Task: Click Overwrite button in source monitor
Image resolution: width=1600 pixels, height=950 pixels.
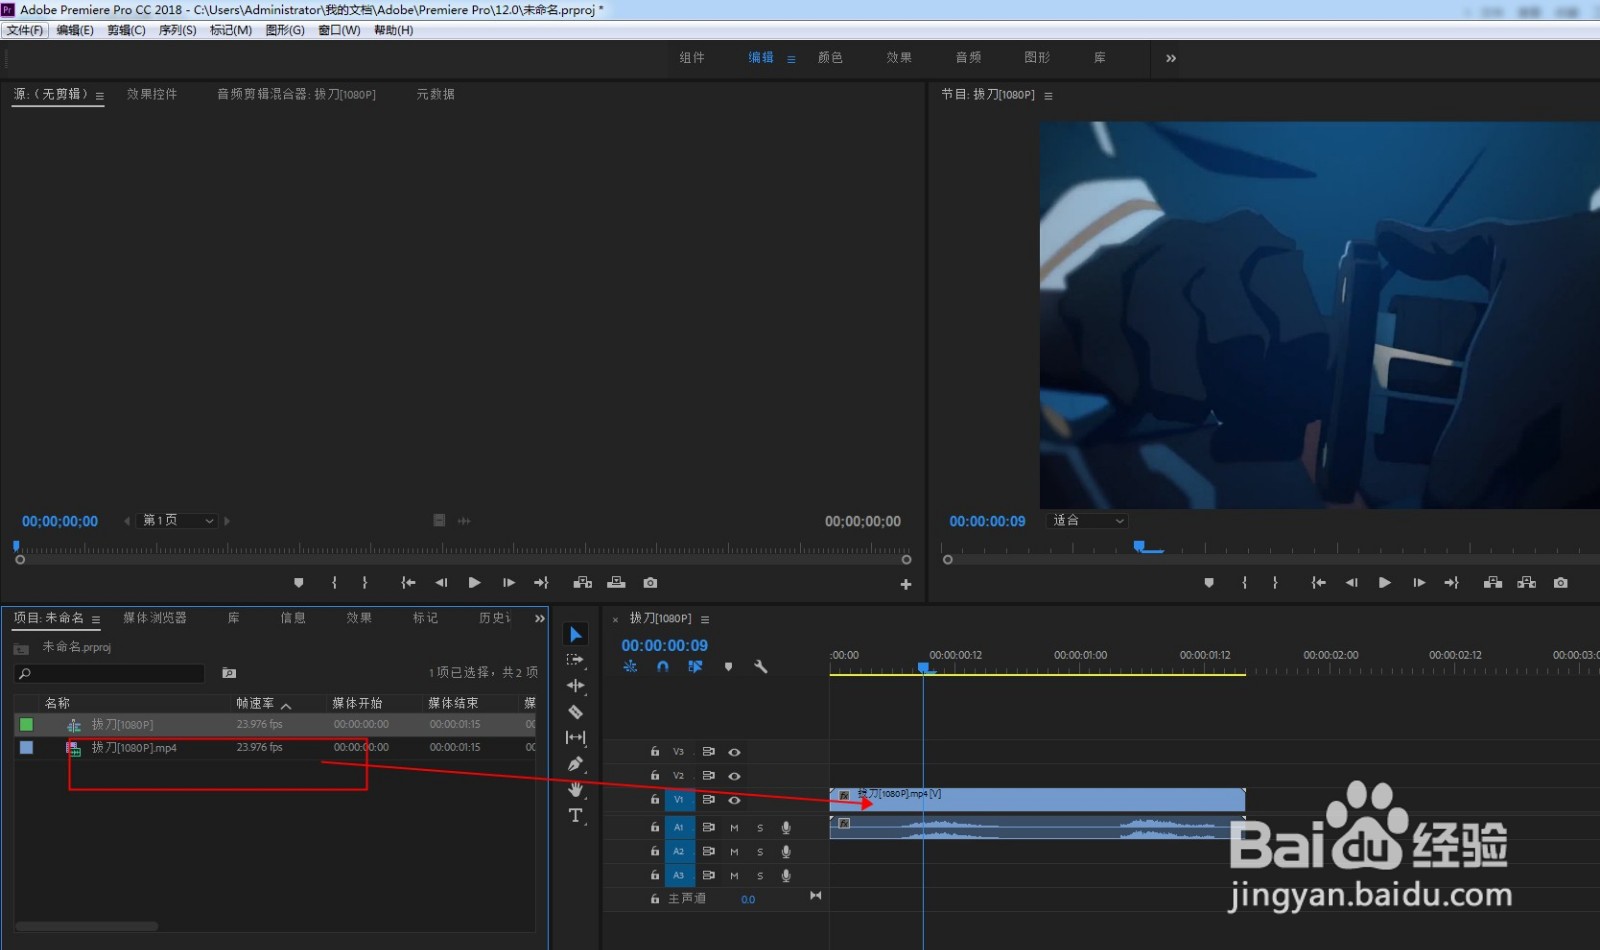Action: coord(617,583)
